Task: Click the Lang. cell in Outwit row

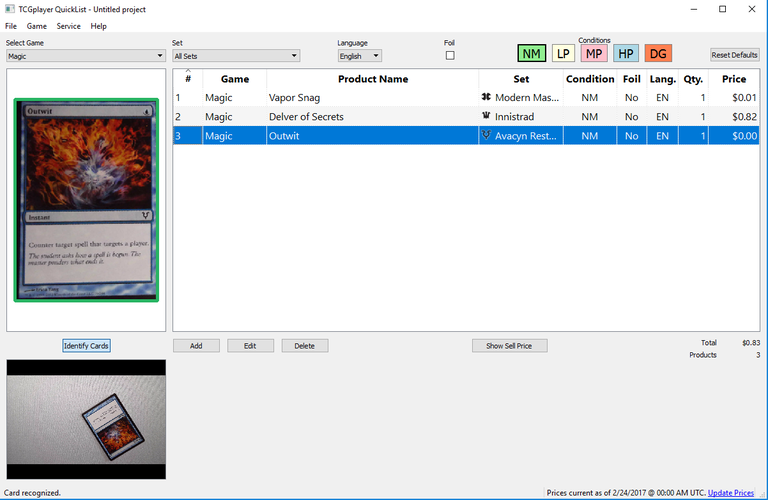Action: [x=663, y=136]
